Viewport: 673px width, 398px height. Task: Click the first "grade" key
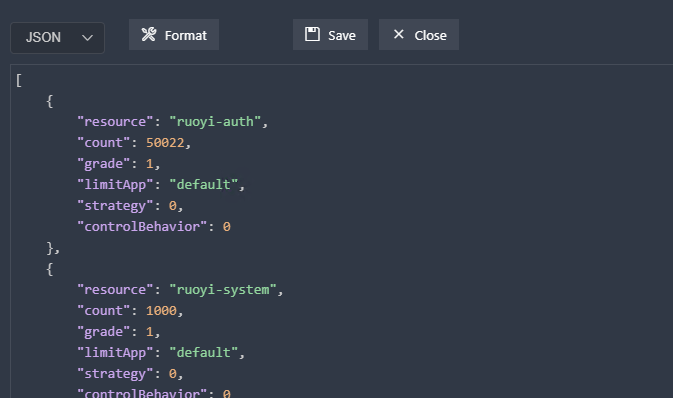pyautogui.click(x=103, y=164)
